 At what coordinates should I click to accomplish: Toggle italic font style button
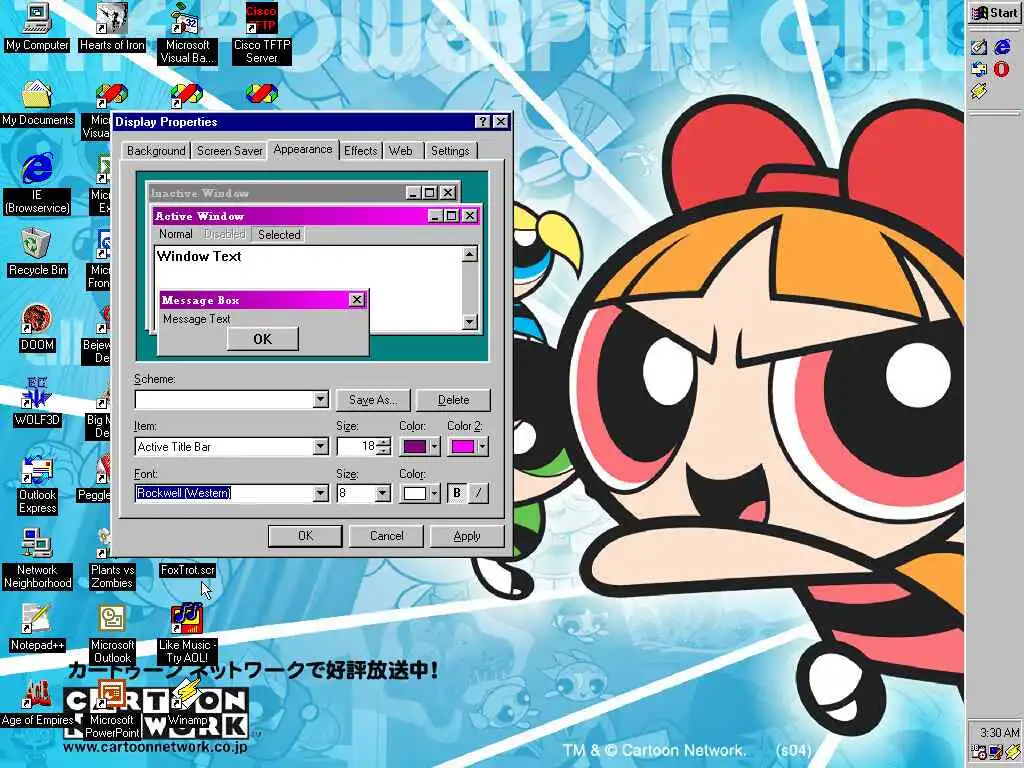pos(478,493)
